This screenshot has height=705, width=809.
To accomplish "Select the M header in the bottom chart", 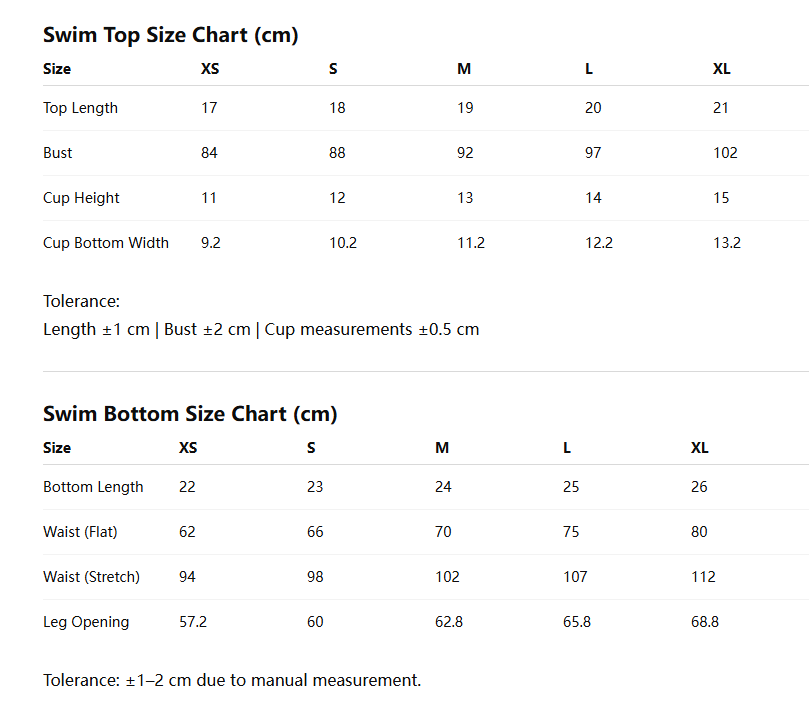I will tap(442, 447).
